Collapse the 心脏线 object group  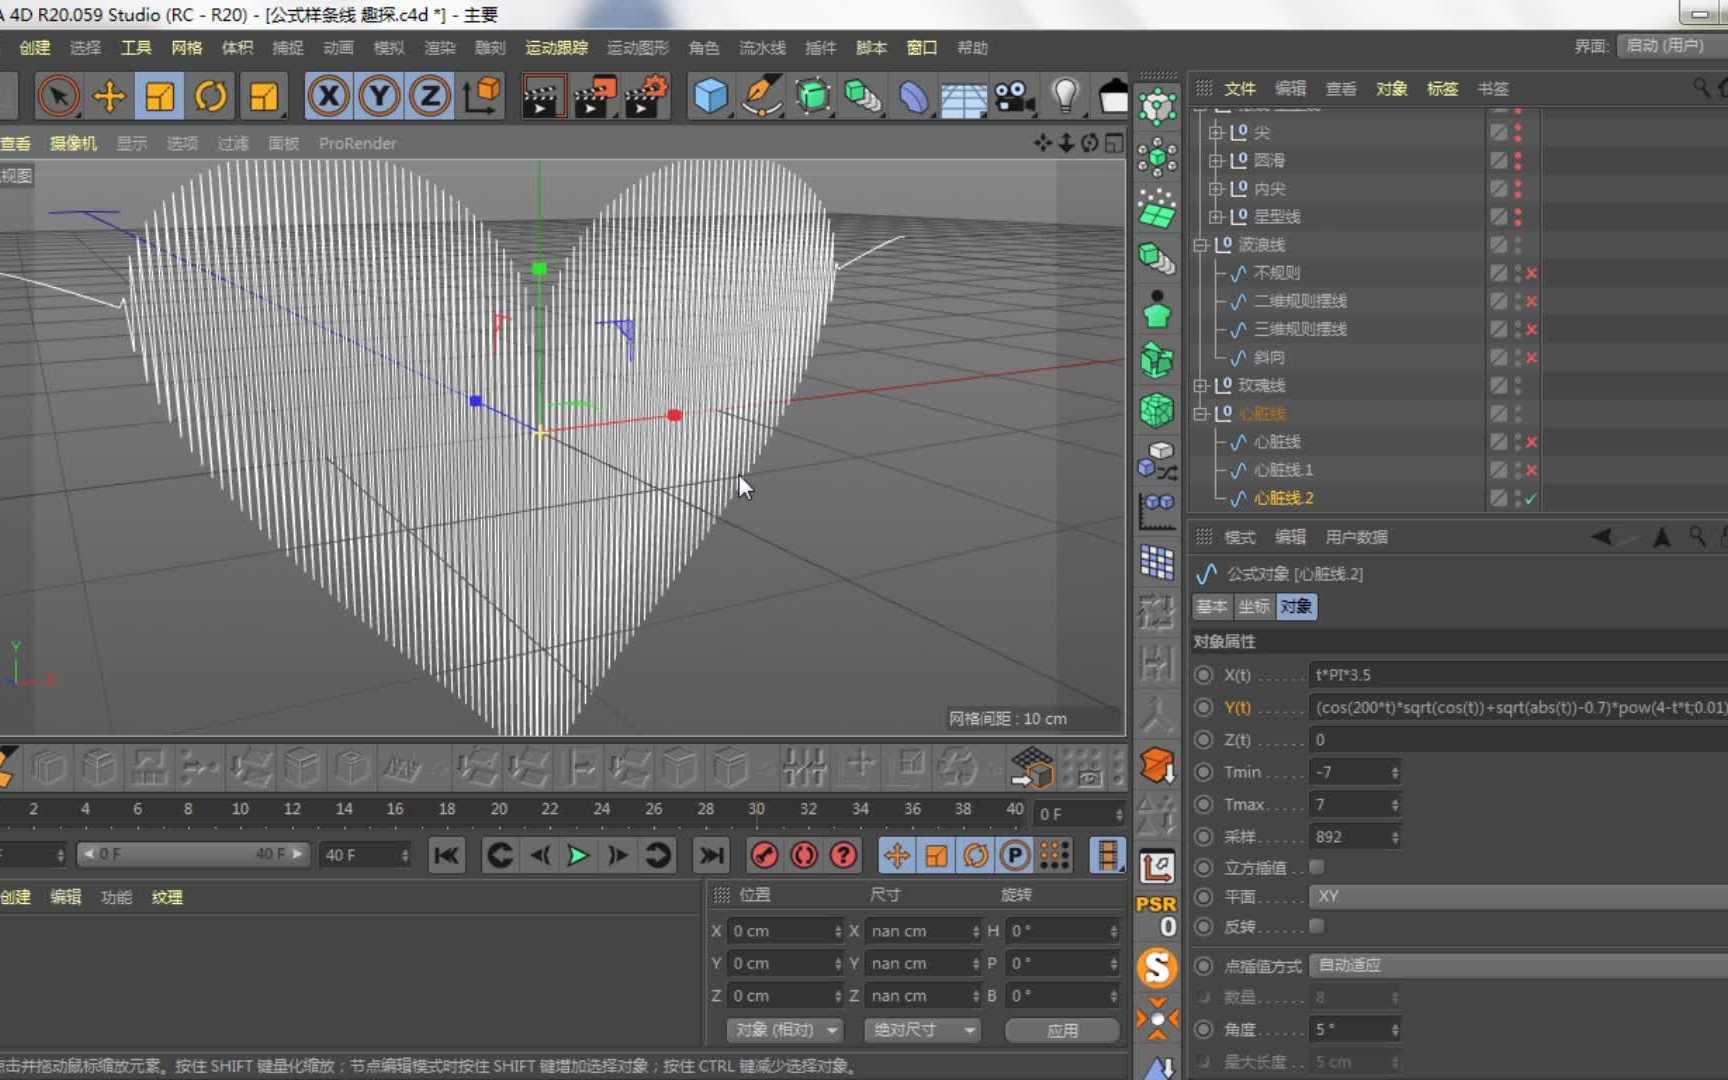1200,413
